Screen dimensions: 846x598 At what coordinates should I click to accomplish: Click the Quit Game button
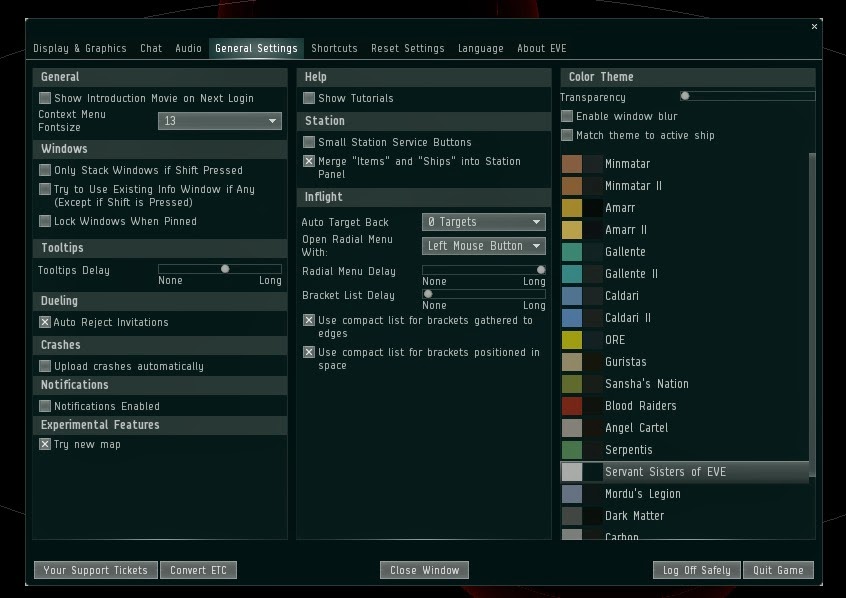coord(778,570)
